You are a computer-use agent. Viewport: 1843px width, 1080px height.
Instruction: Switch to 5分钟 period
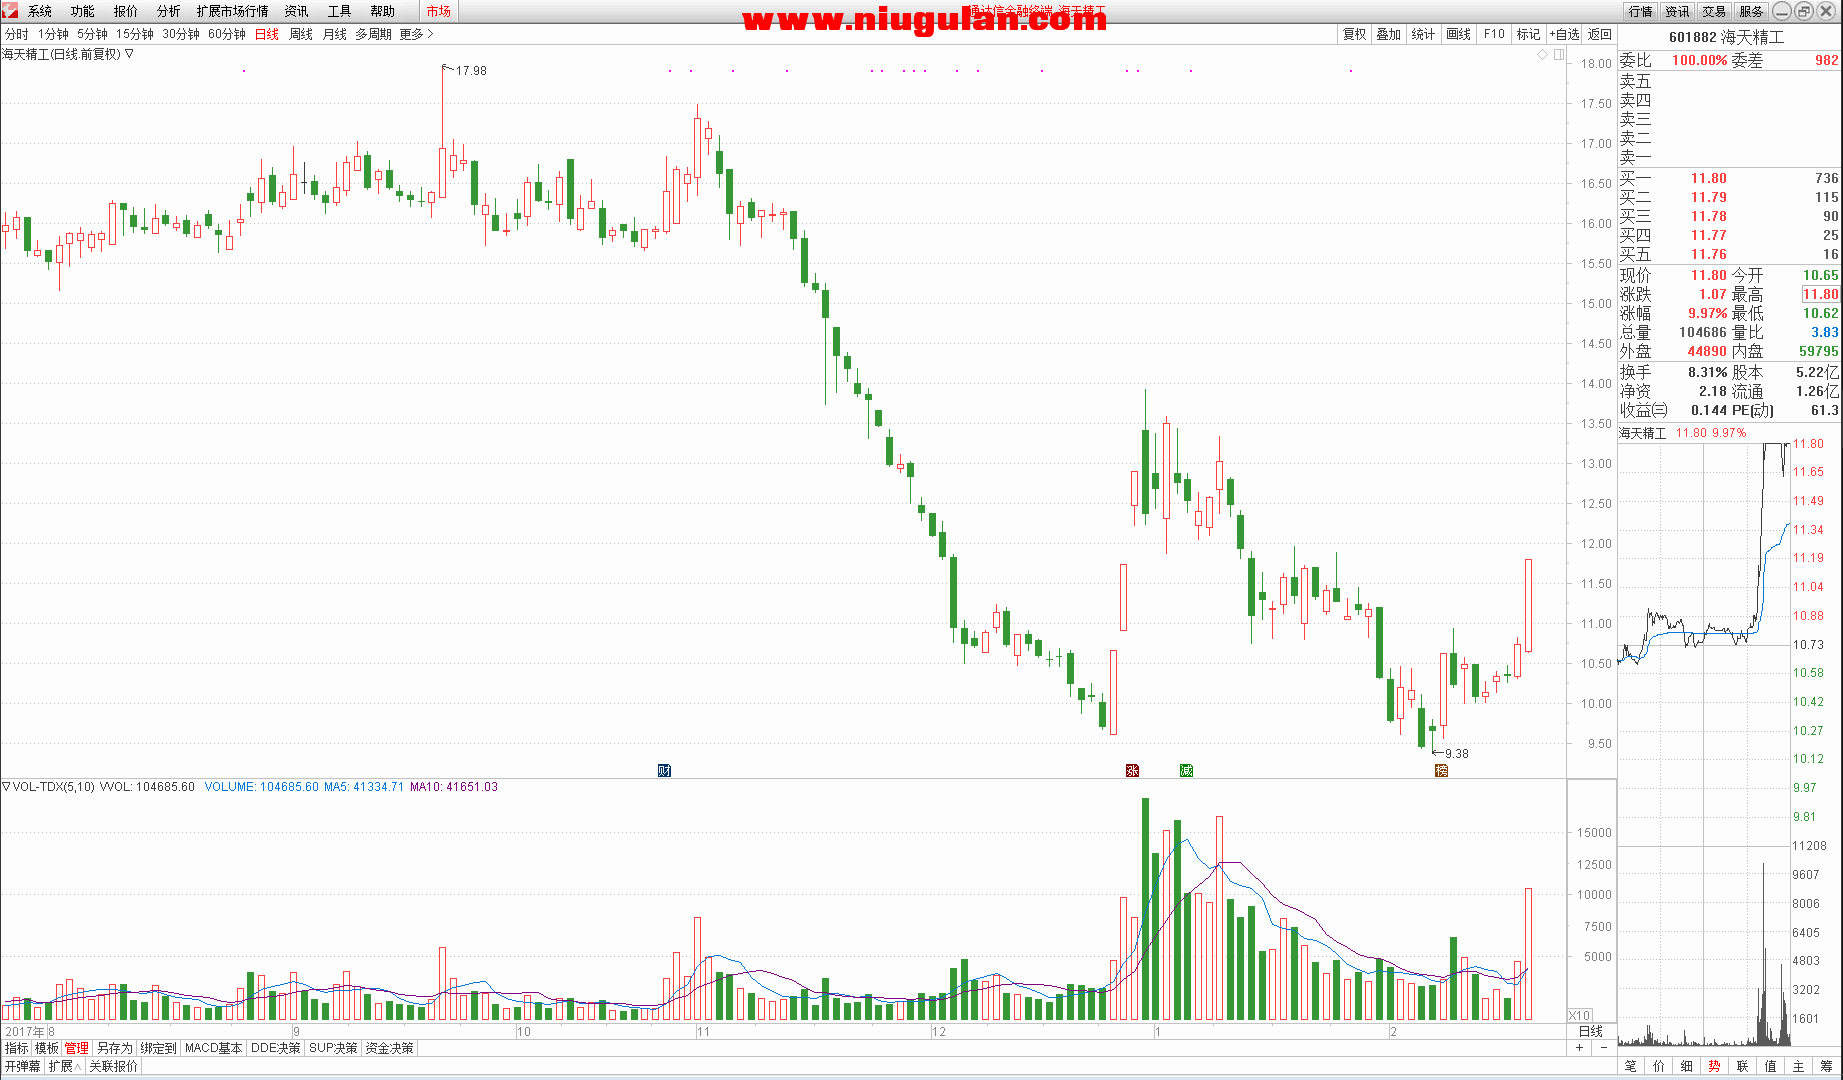coord(92,34)
